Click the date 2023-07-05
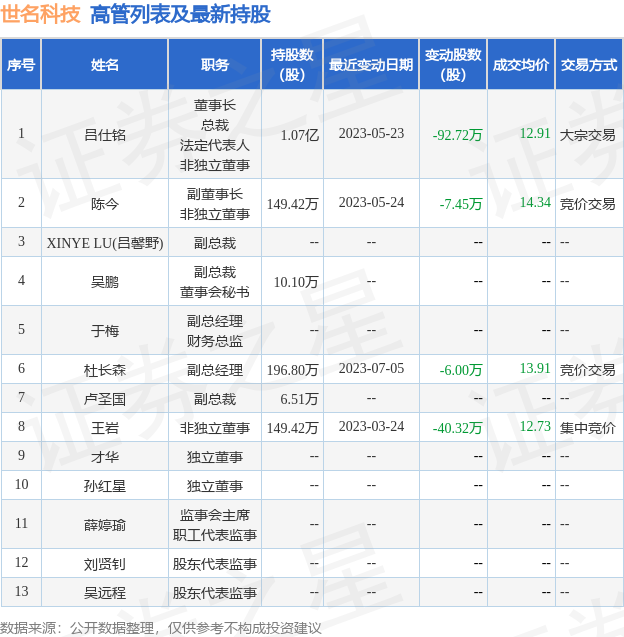The image size is (624, 637). tap(371, 368)
